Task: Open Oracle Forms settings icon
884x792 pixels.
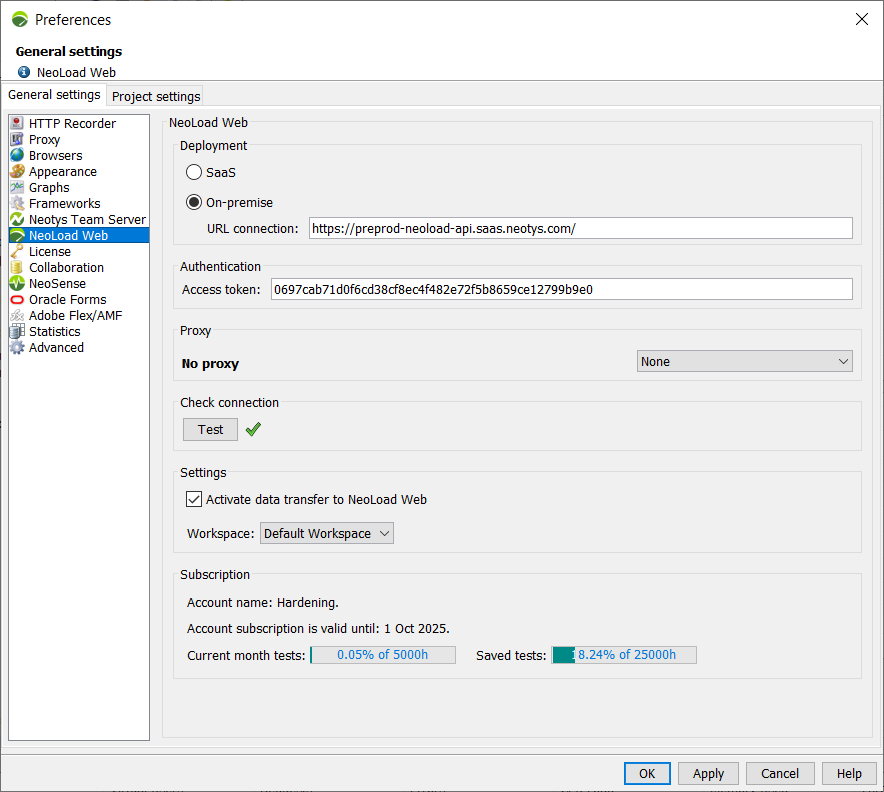Action: pyautogui.click(x=17, y=300)
